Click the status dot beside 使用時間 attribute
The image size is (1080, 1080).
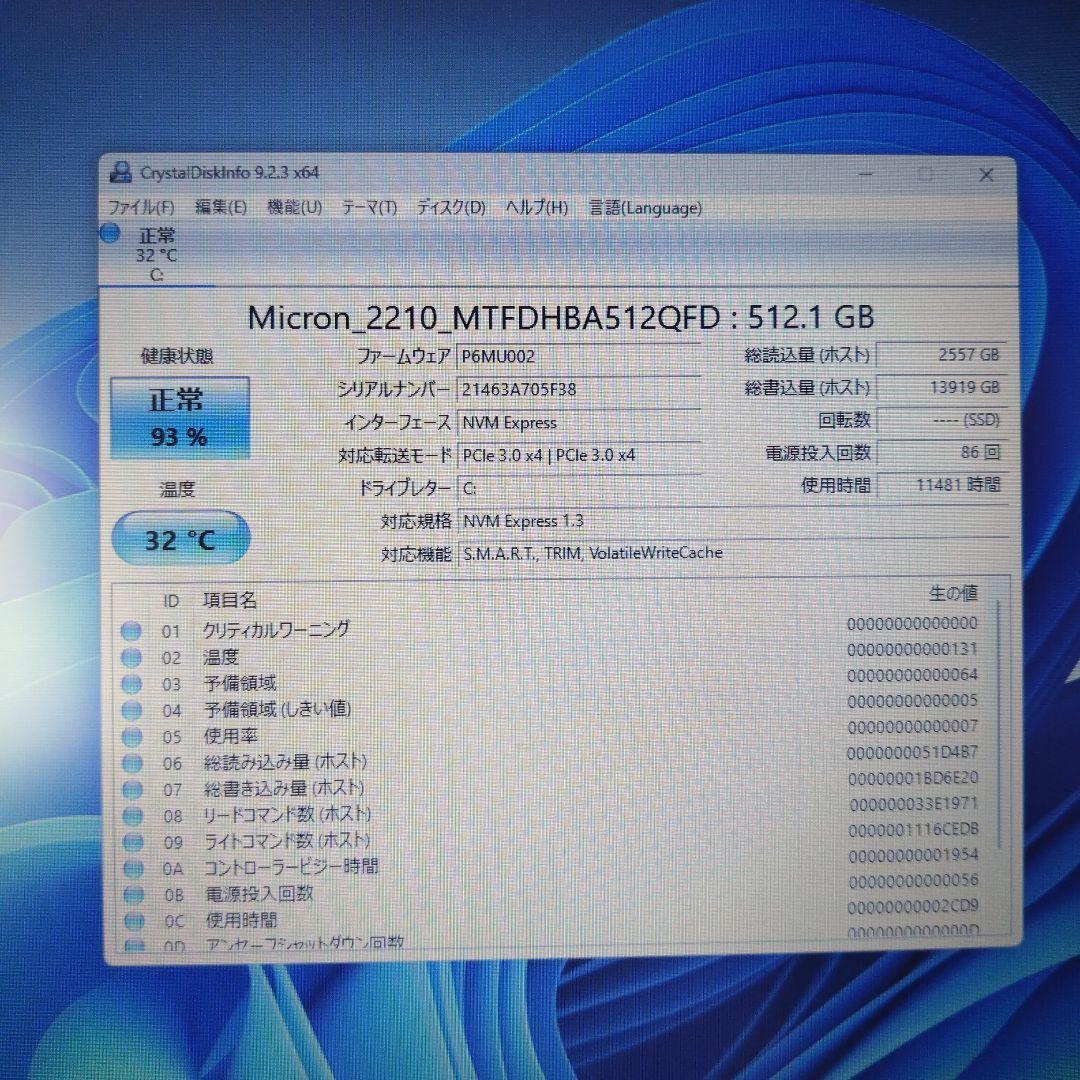point(131,919)
